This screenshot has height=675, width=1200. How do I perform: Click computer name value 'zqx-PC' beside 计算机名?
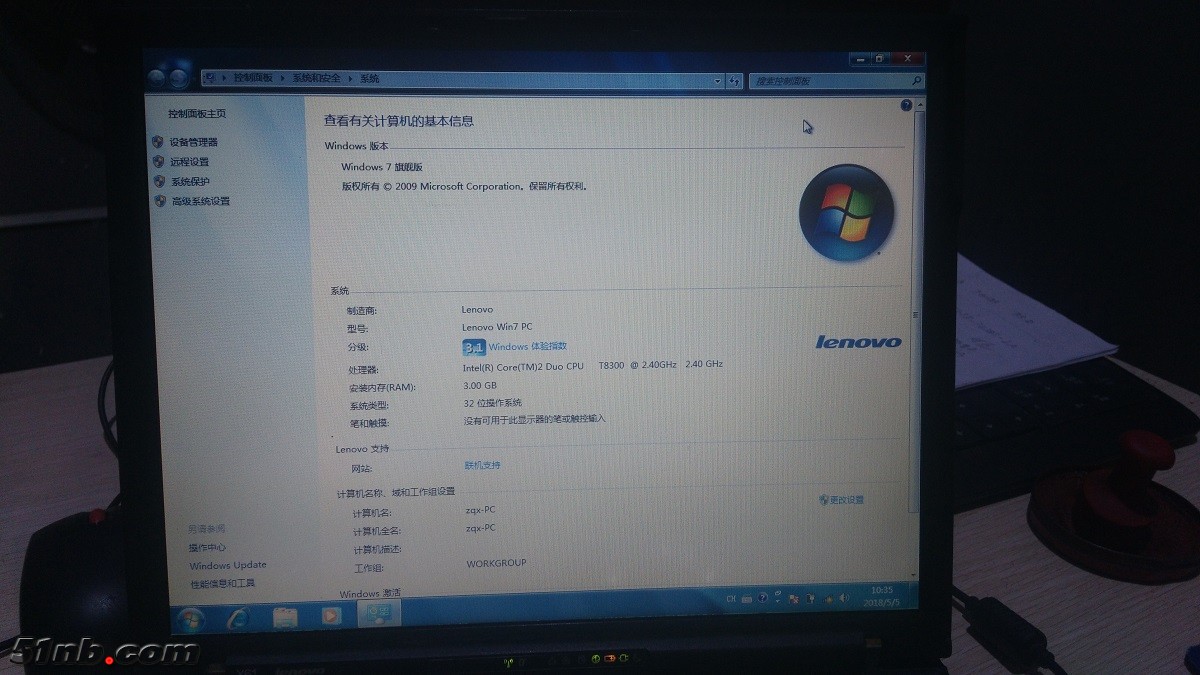480,509
